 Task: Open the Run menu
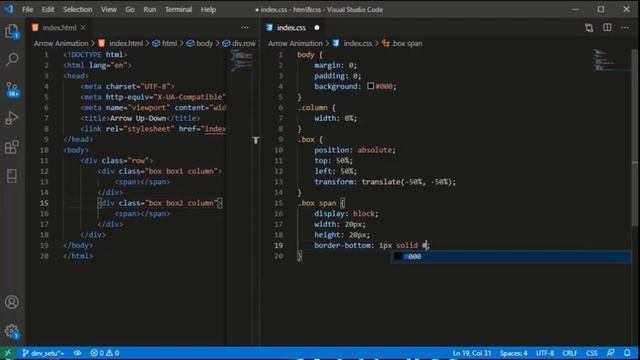150,9
